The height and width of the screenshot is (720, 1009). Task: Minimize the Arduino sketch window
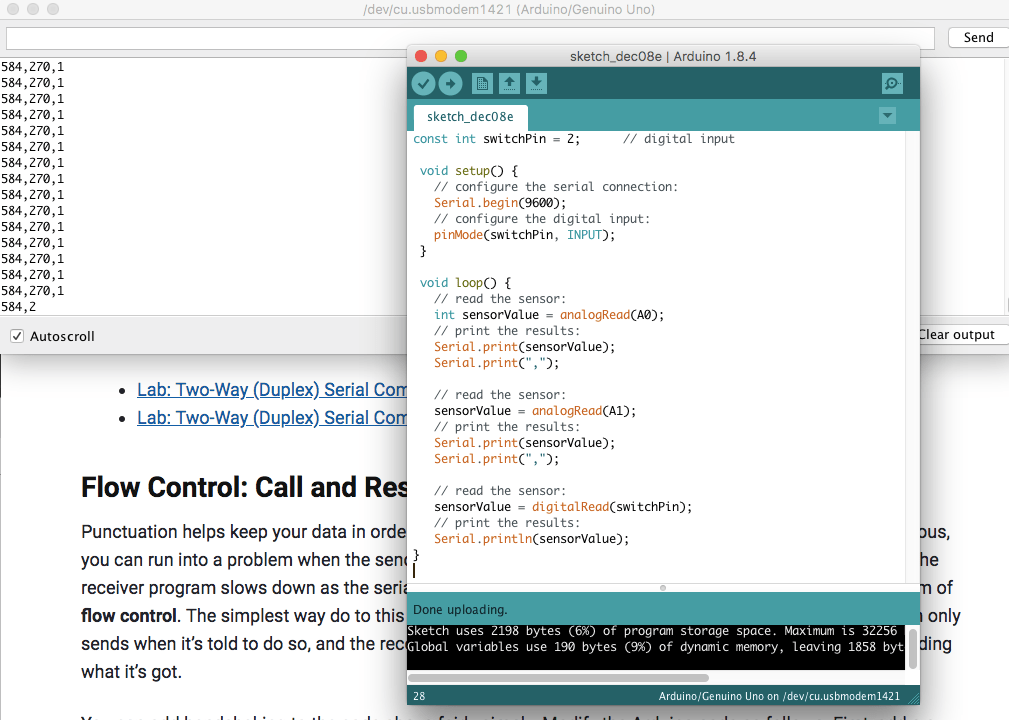[x=441, y=56]
